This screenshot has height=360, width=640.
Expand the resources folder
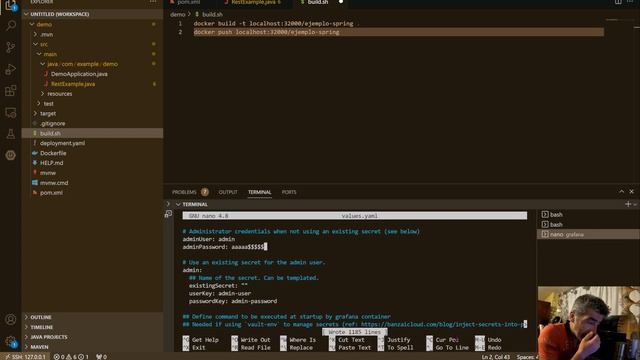59,94
